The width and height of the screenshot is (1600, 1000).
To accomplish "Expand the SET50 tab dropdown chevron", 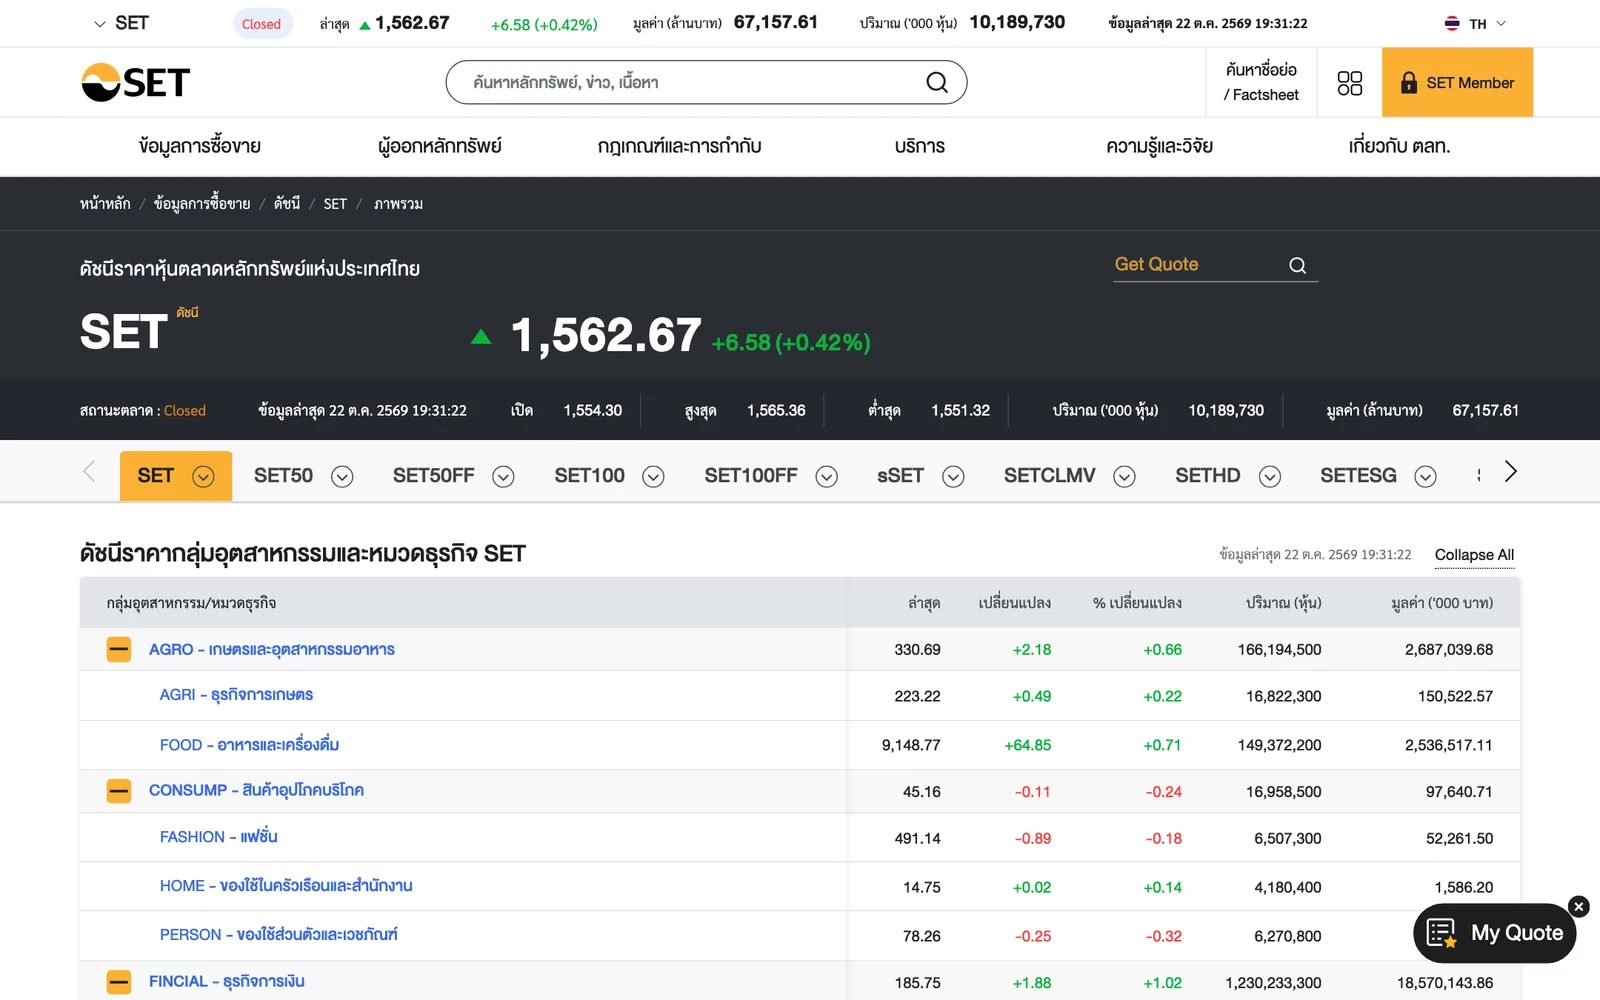I will [342, 477].
